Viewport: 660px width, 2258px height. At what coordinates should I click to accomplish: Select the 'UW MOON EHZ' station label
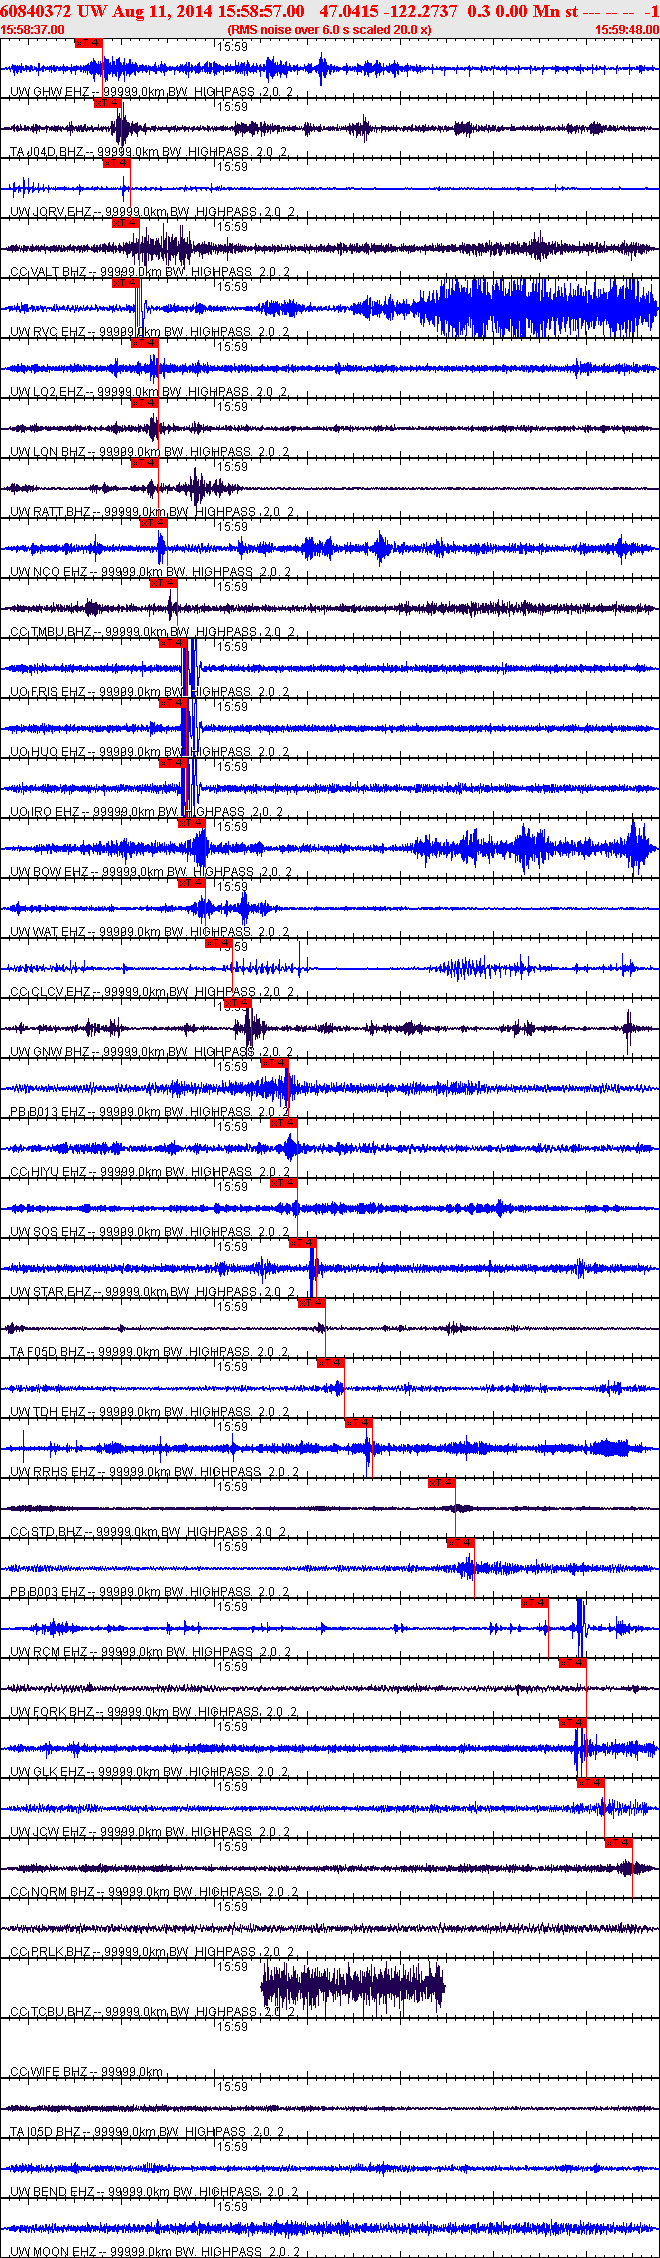[54, 2252]
